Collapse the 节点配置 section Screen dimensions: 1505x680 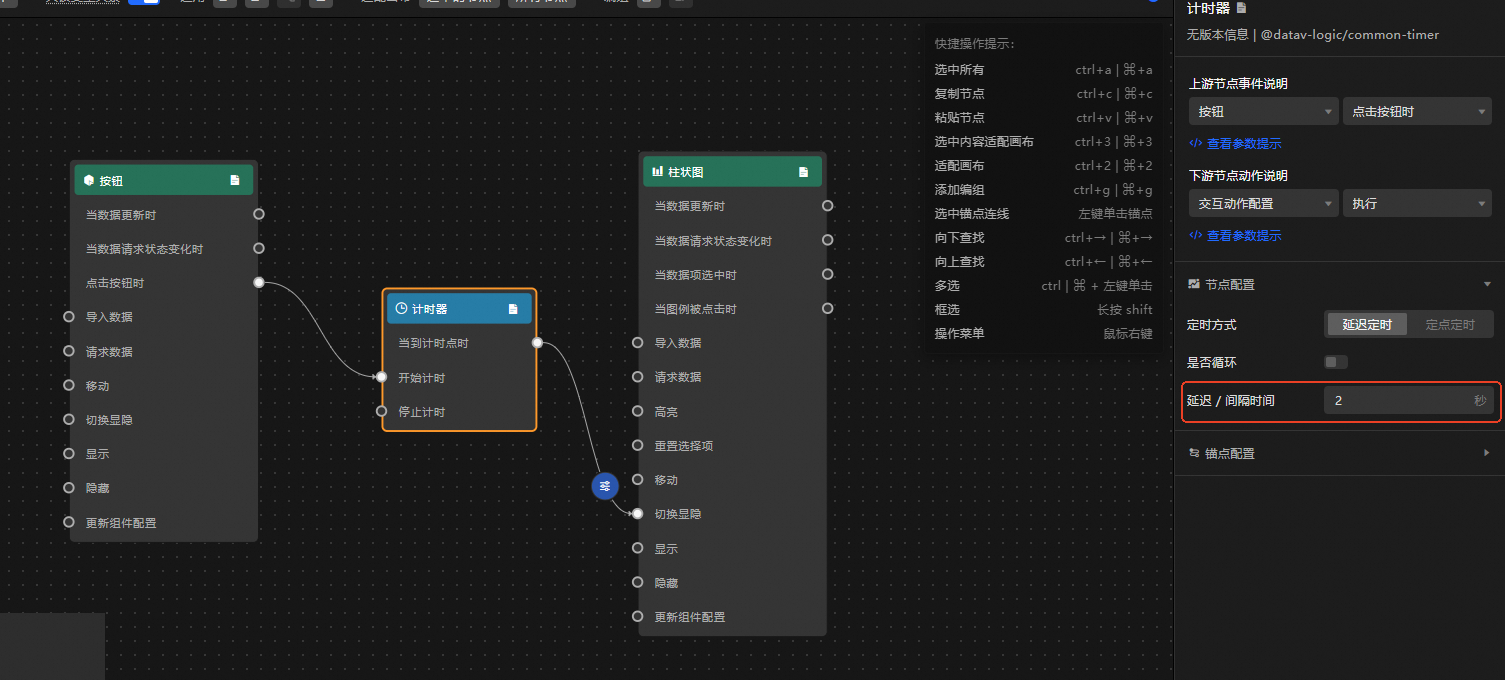pyautogui.click(x=1488, y=285)
